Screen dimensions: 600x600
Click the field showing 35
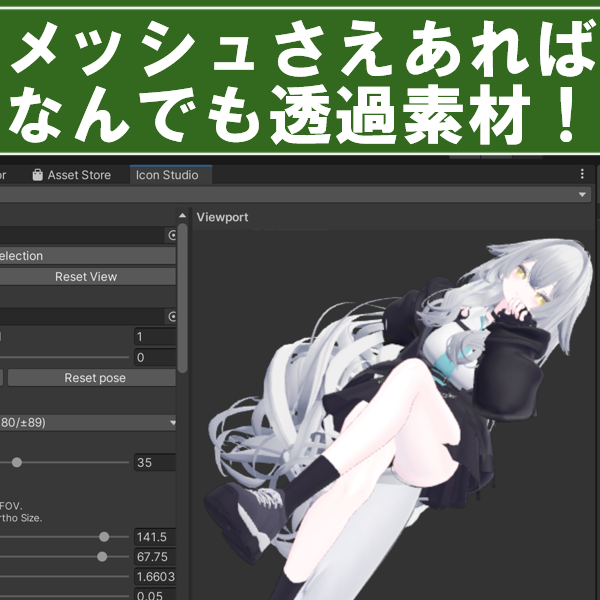click(155, 462)
